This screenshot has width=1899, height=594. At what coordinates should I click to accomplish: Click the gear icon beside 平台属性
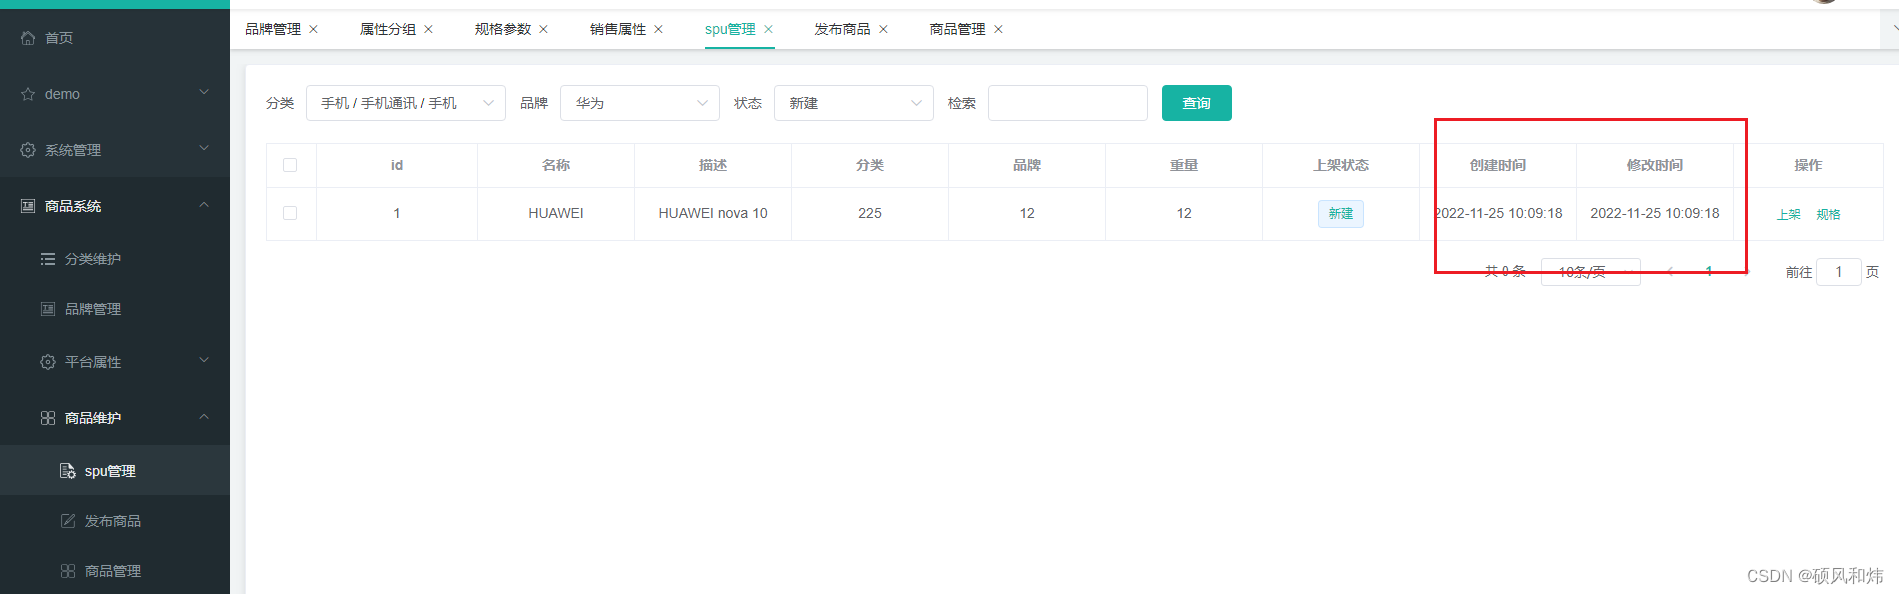coord(48,362)
